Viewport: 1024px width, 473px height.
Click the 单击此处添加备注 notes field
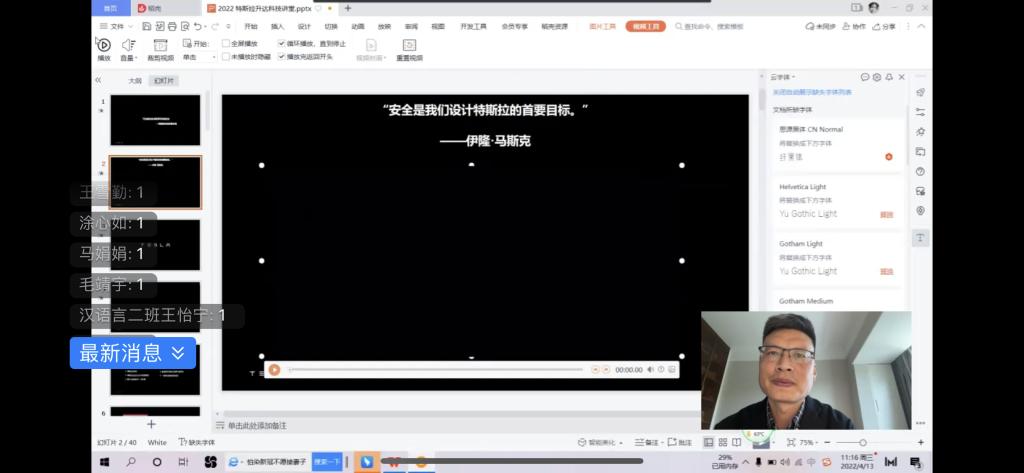coord(257,425)
